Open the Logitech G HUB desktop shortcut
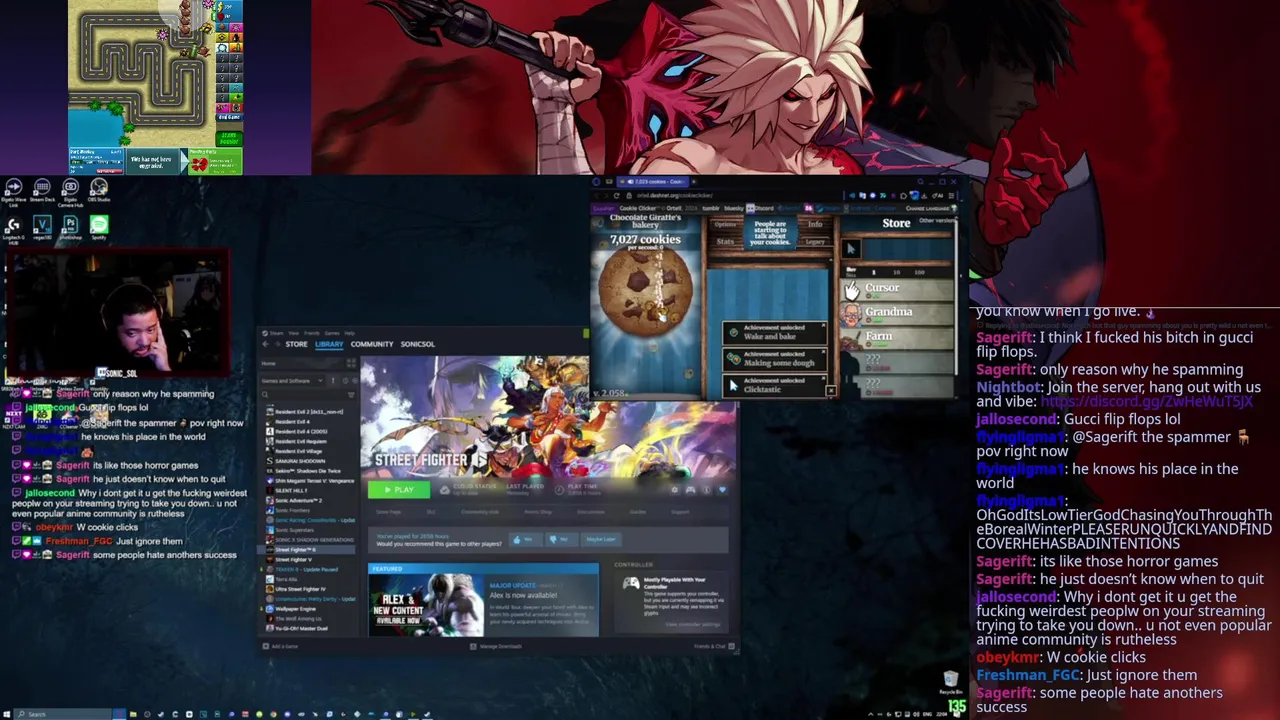1280x720 pixels. tap(14, 229)
